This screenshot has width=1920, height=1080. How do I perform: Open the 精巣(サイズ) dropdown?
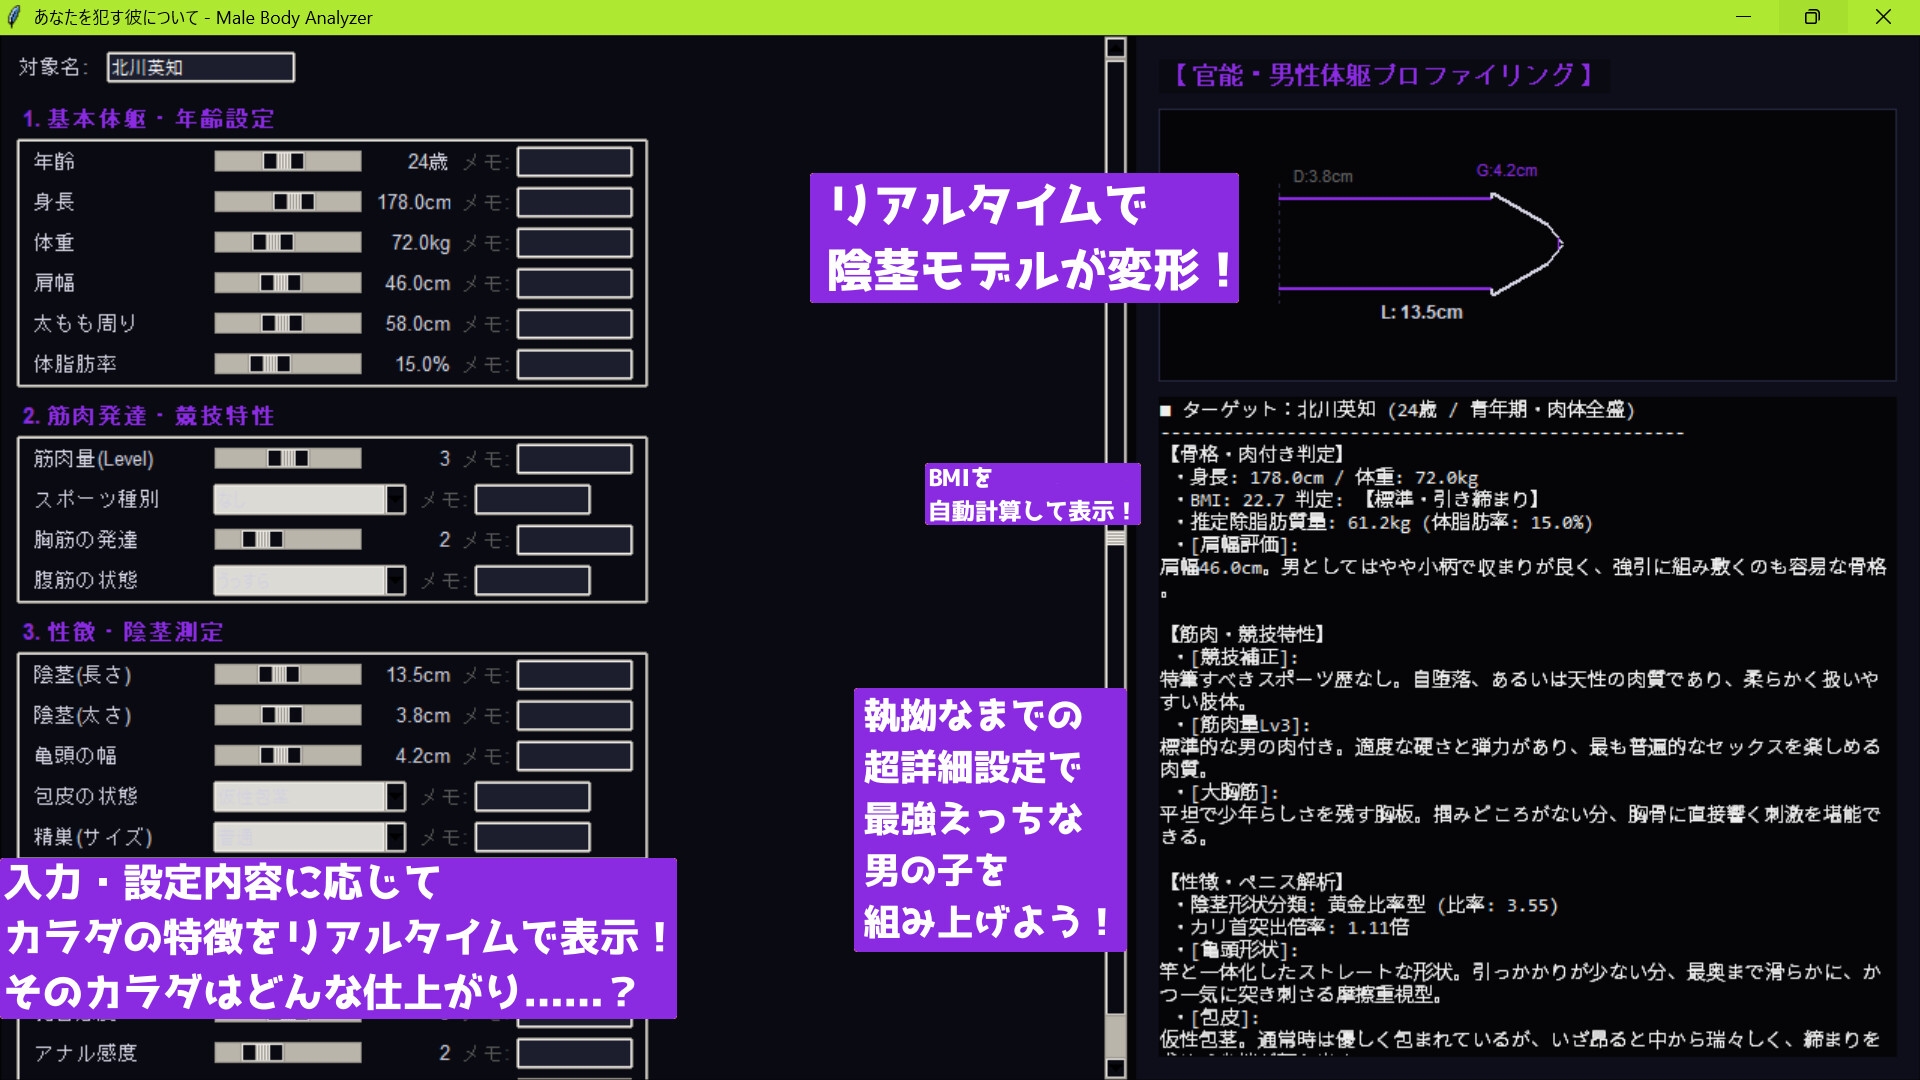pos(309,837)
